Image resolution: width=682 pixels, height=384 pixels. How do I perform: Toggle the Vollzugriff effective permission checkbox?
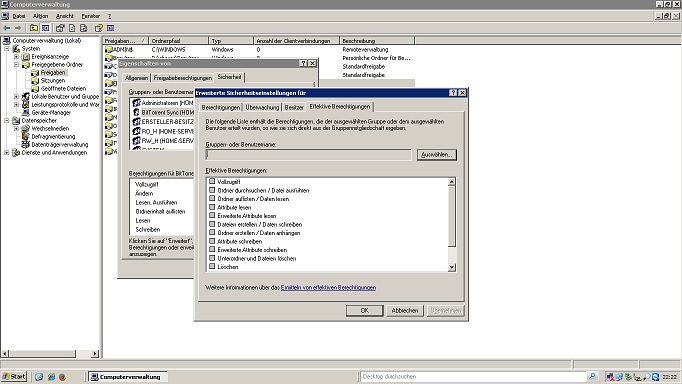pos(212,181)
